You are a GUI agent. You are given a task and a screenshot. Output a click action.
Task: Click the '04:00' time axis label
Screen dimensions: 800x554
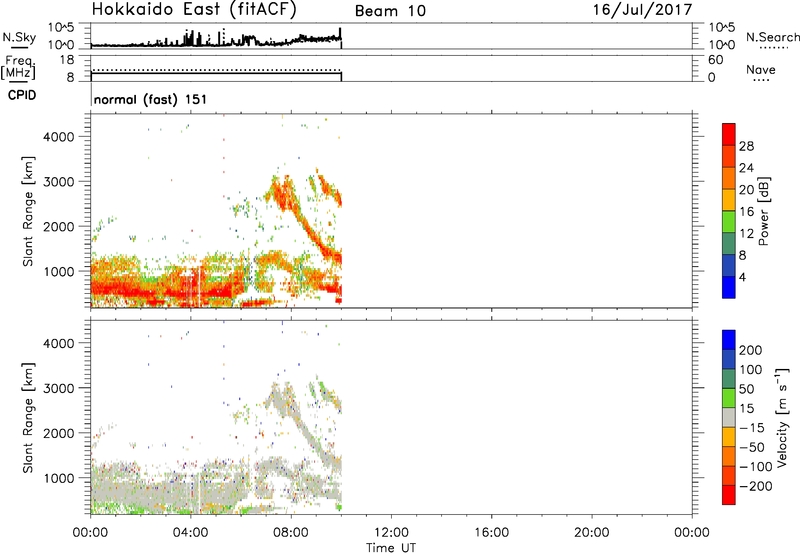coord(190,533)
